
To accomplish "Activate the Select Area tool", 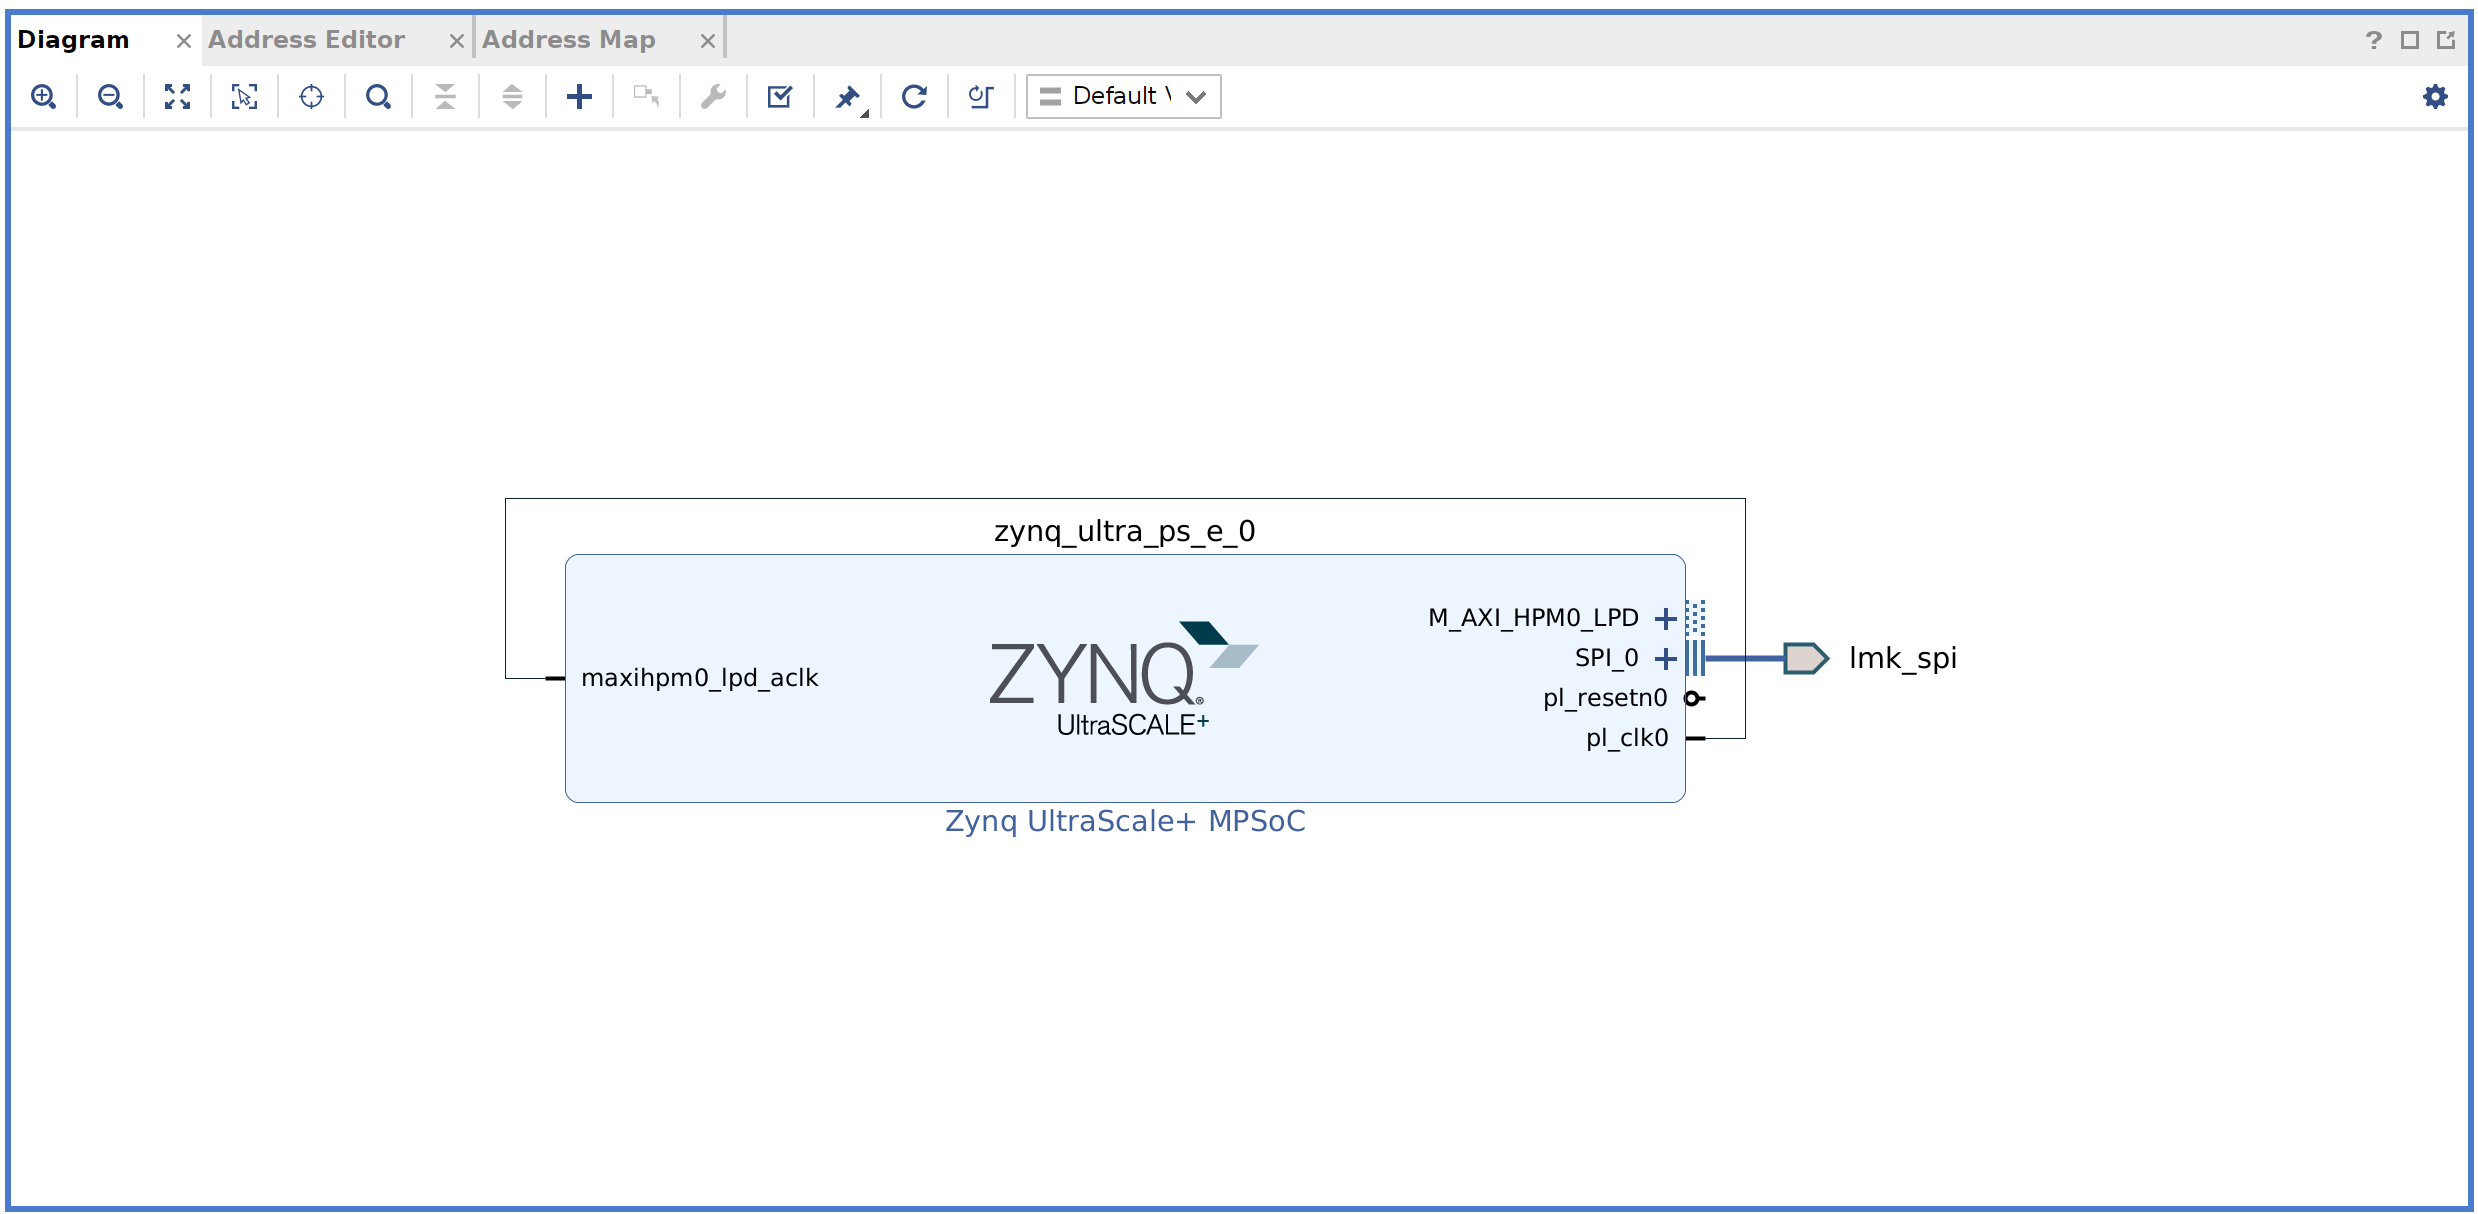I will tap(245, 97).
